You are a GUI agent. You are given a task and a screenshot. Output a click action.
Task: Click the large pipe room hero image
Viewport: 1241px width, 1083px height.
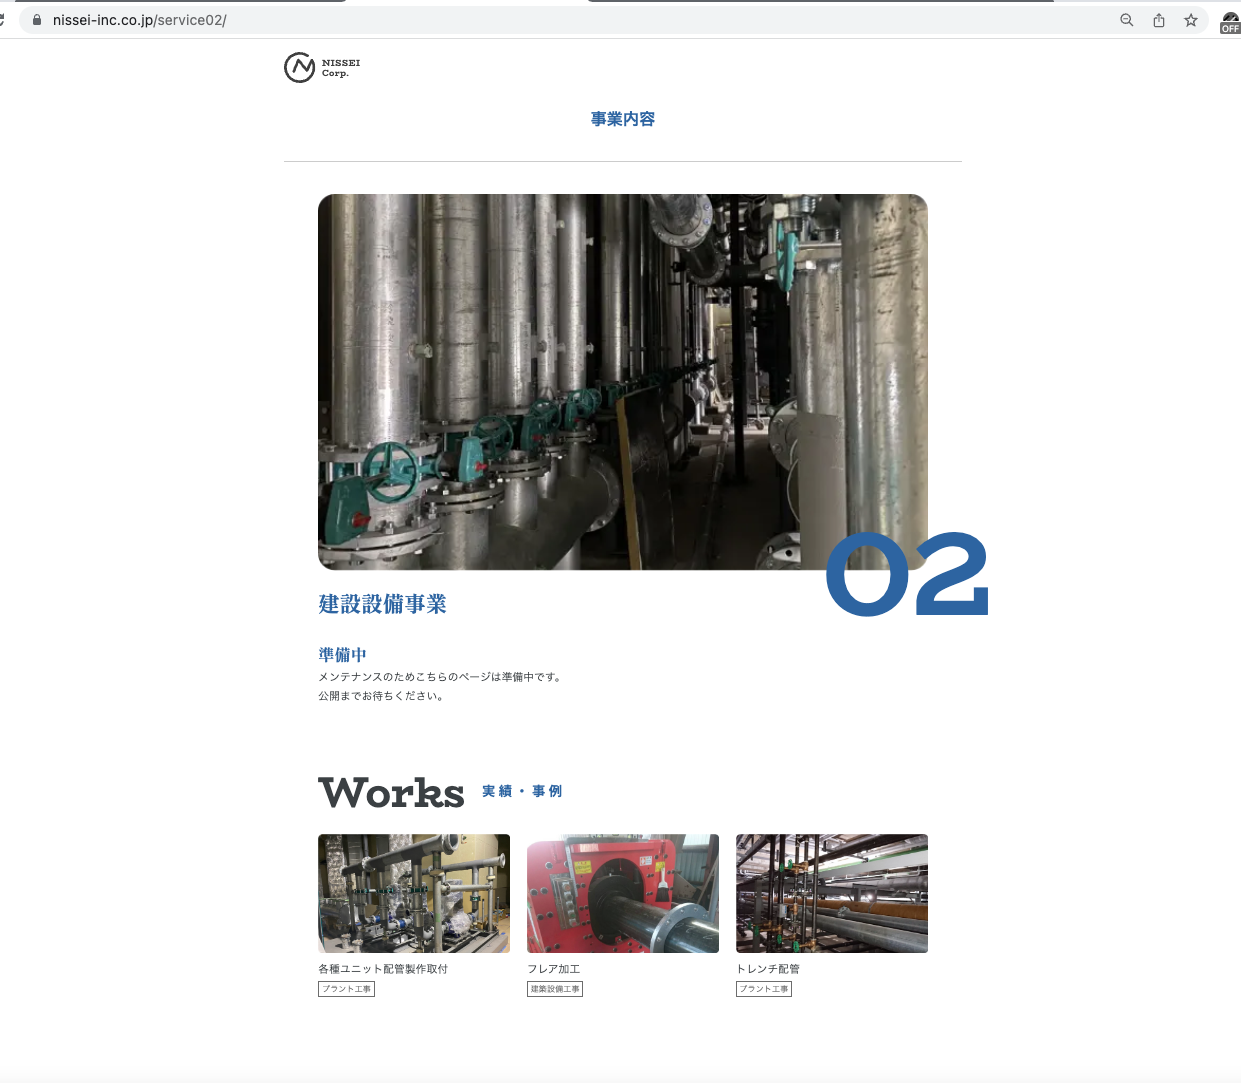[x=623, y=382]
